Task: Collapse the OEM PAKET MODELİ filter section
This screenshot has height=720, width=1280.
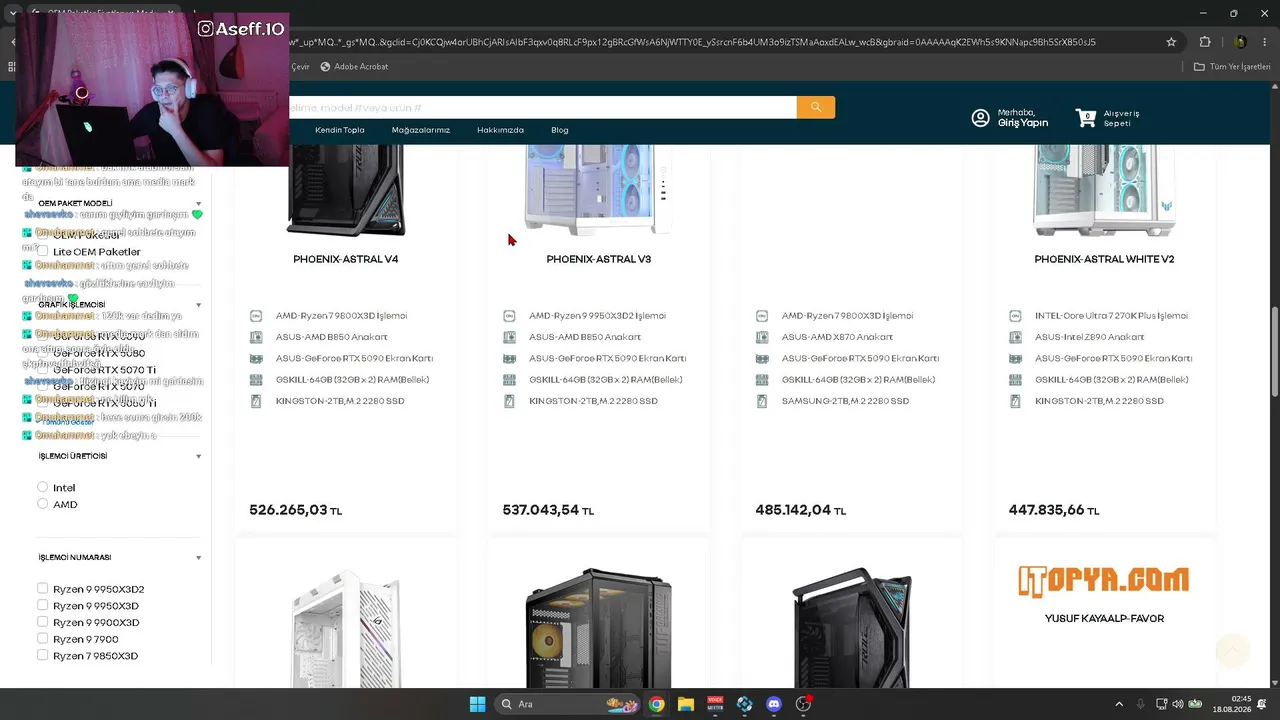Action: [199, 204]
